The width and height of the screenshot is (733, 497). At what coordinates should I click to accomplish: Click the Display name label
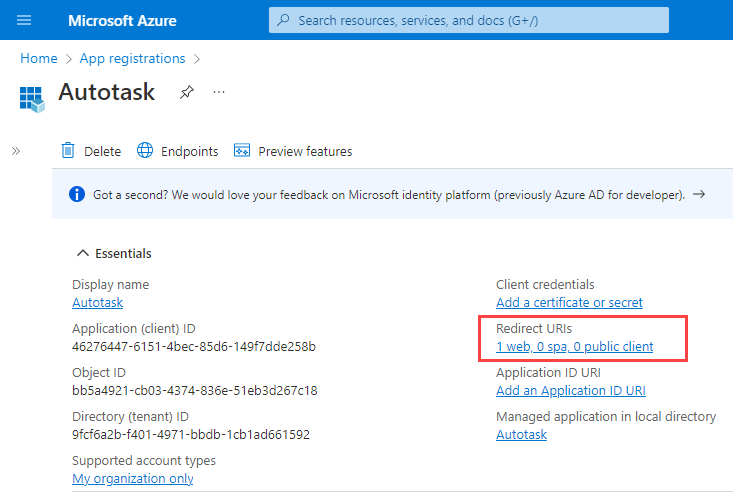[110, 284]
